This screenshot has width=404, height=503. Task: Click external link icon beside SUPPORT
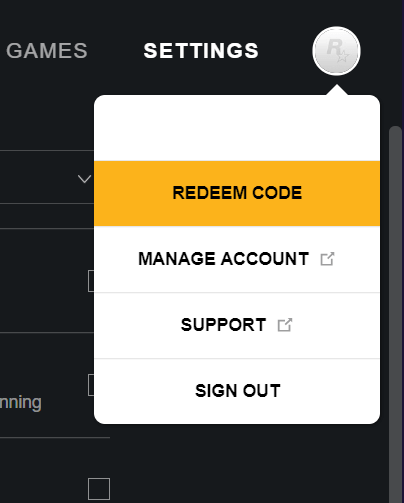[x=285, y=325]
